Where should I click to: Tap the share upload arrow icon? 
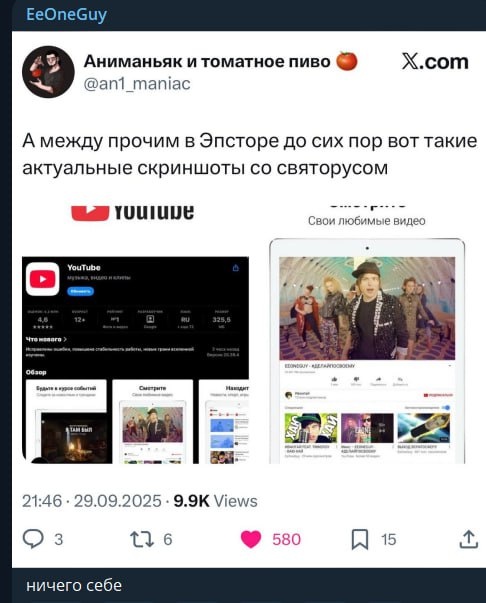[469, 539]
